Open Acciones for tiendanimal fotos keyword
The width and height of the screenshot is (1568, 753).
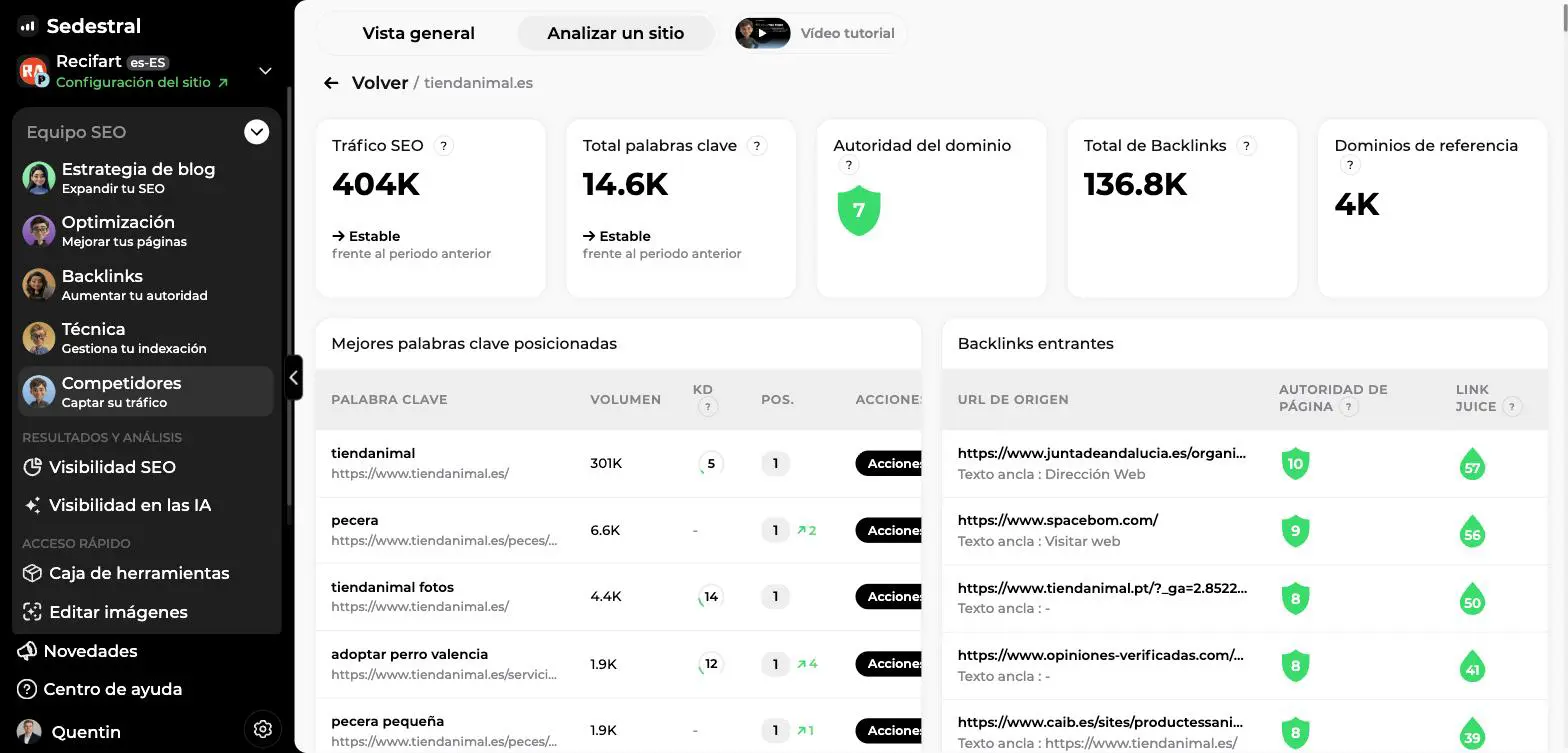pos(888,597)
